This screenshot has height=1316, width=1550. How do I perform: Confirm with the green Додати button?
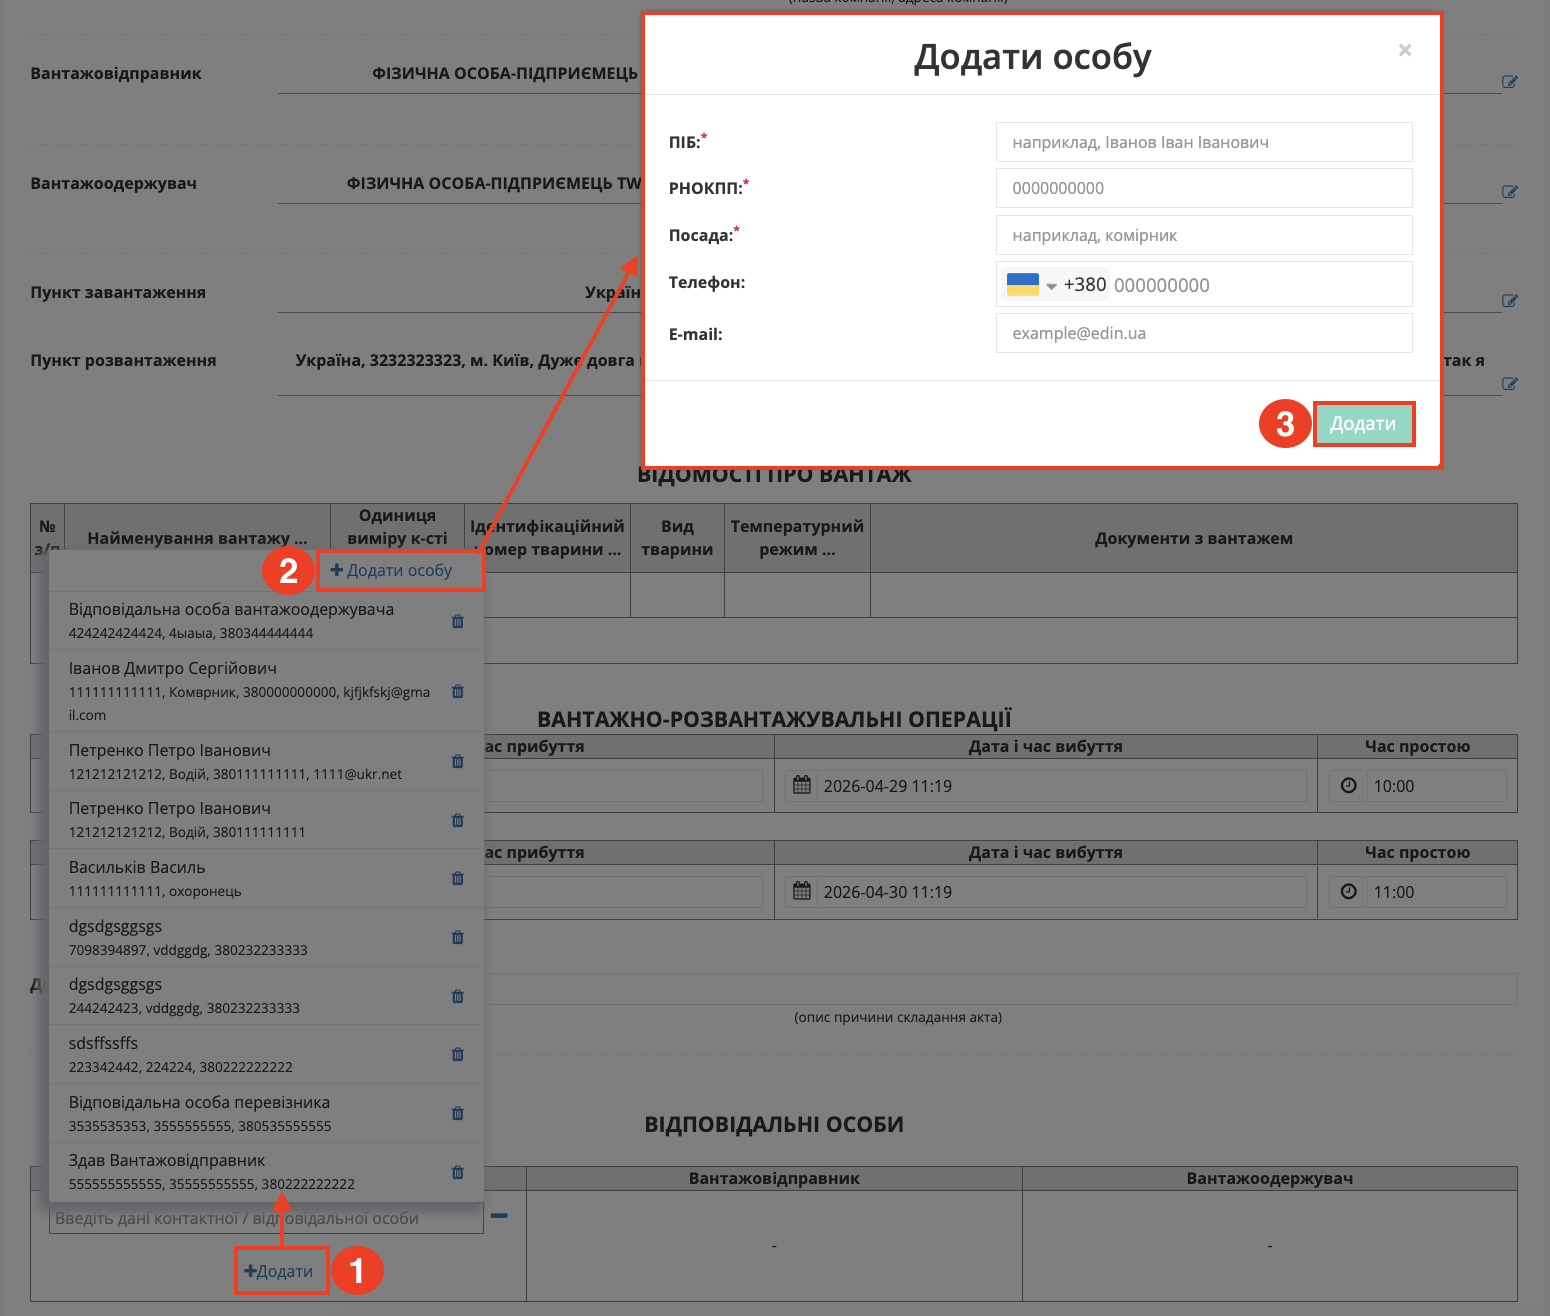click(x=1363, y=424)
